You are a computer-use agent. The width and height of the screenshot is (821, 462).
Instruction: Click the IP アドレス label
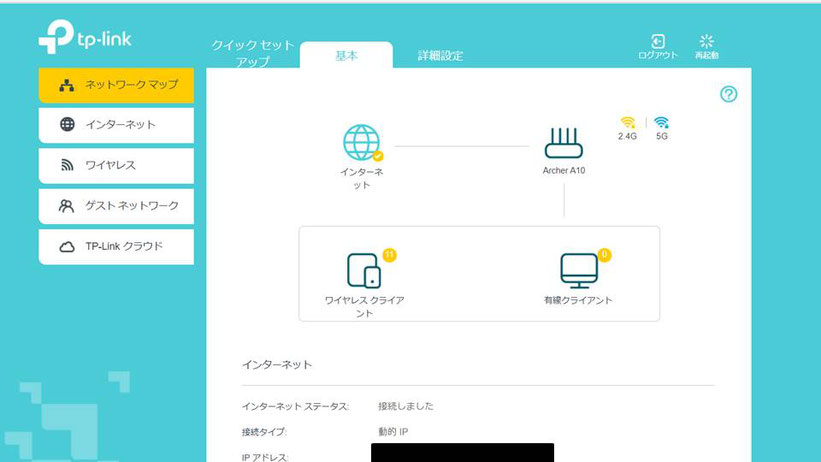265,457
